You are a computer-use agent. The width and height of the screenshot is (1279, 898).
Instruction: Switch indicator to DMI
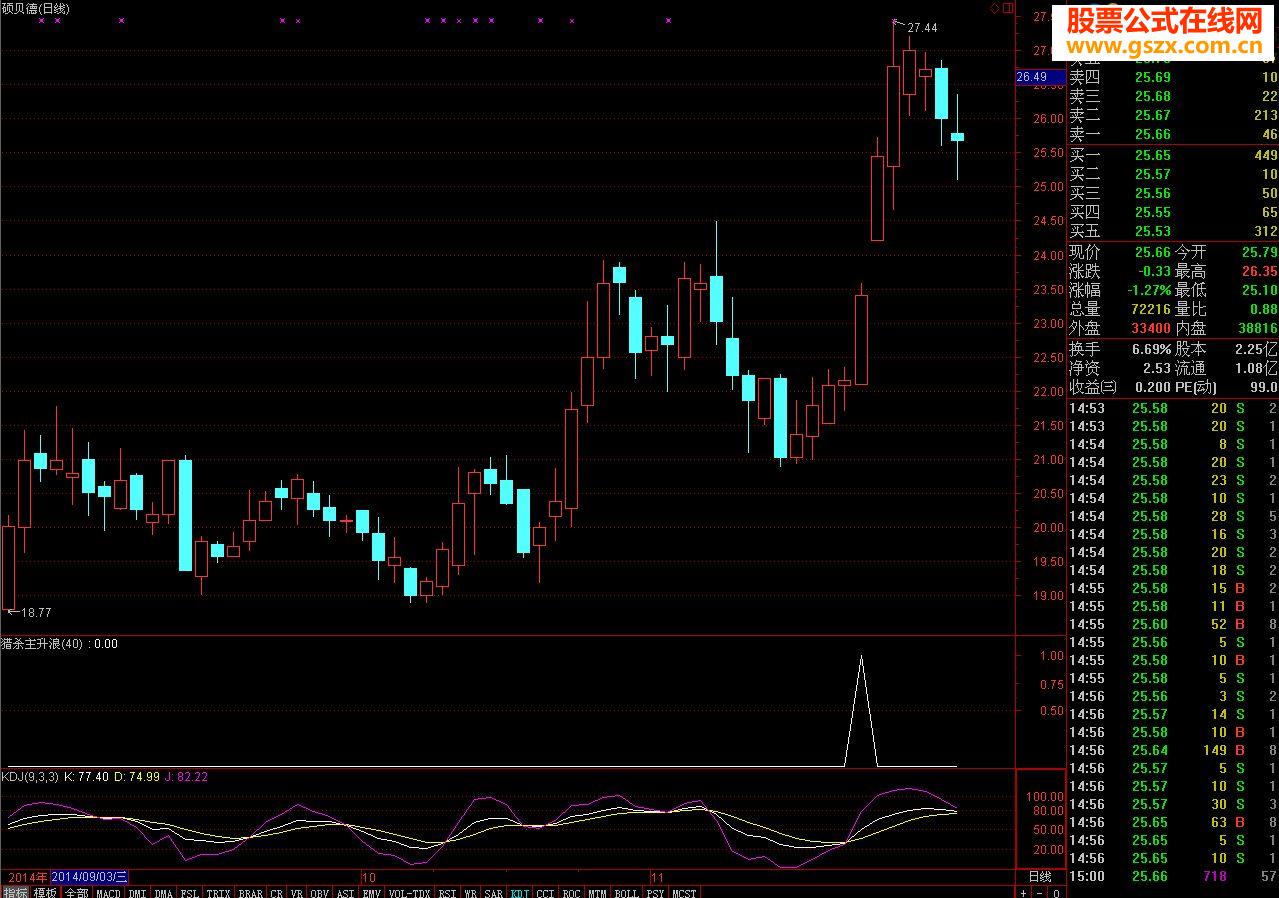pyautogui.click(x=138, y=892)
